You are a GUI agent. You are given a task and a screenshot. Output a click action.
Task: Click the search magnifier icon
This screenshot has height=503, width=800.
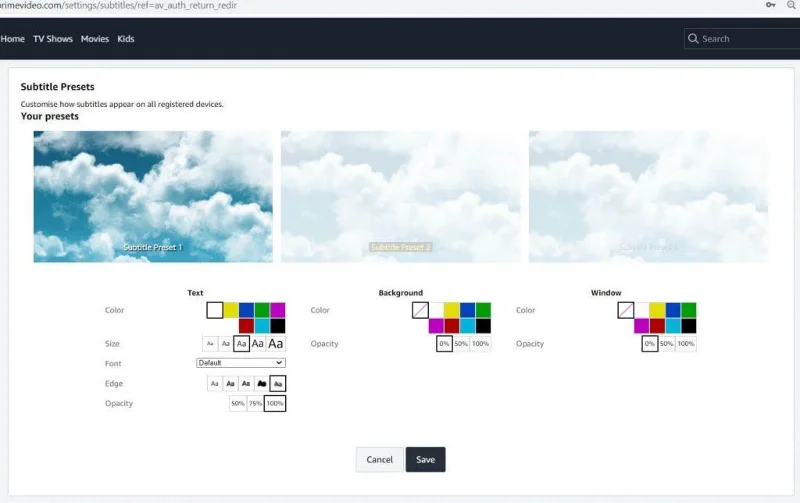[693, 39]
